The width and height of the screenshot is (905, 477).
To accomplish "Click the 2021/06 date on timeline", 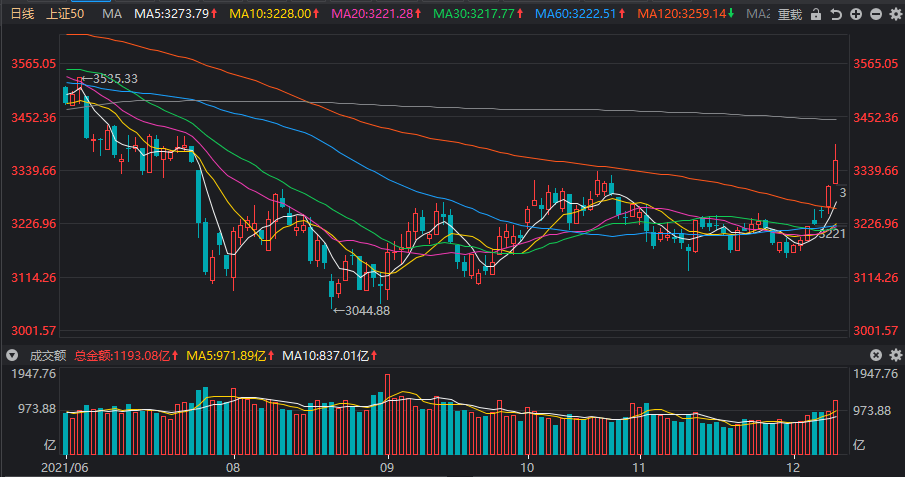I will coord(63,467).
